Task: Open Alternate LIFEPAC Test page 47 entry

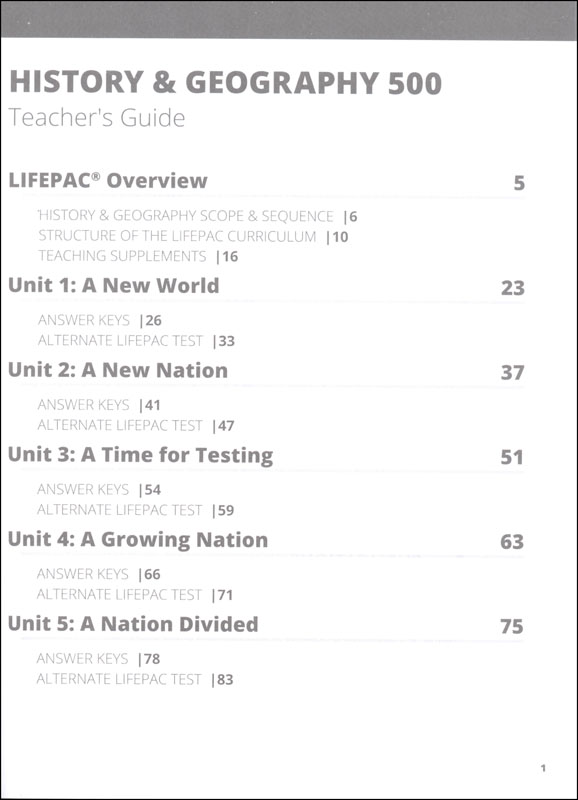Action: pos(136,426)
